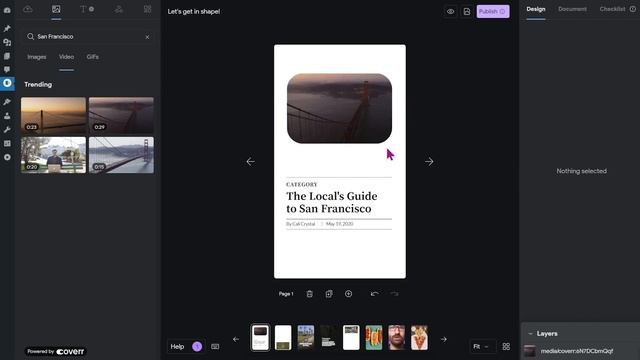Open the Help menu
This screenshot has height=360, width=640.
point(186,347)
